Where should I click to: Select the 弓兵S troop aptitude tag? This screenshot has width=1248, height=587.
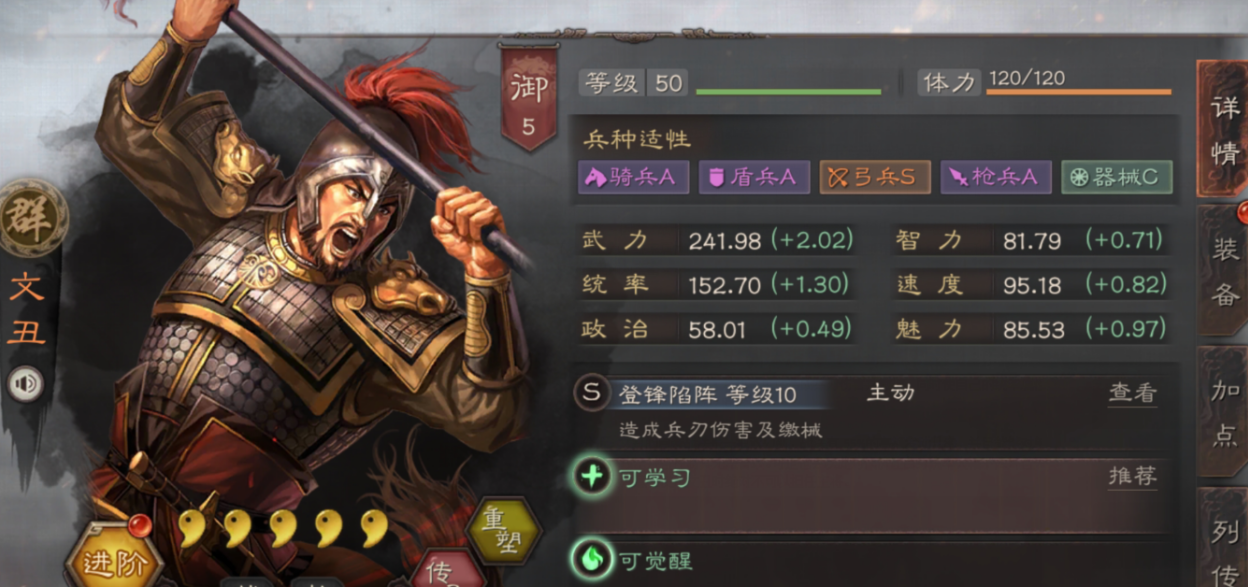coord(875,178)
